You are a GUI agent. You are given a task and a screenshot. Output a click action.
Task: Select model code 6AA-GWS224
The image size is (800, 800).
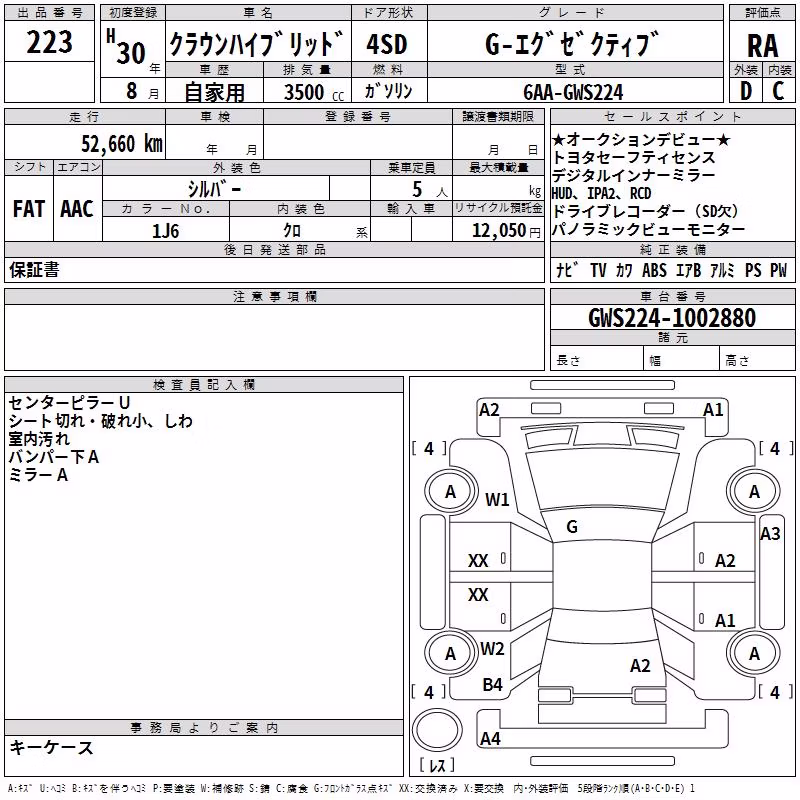coord(573,92)
